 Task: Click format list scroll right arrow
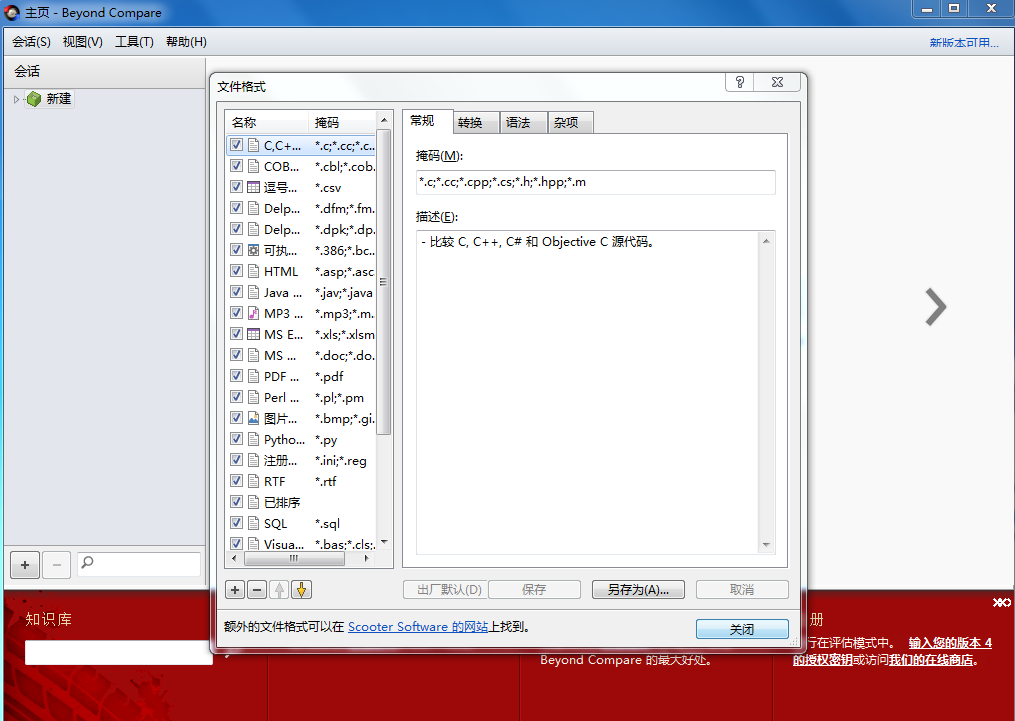pos(366,558)
